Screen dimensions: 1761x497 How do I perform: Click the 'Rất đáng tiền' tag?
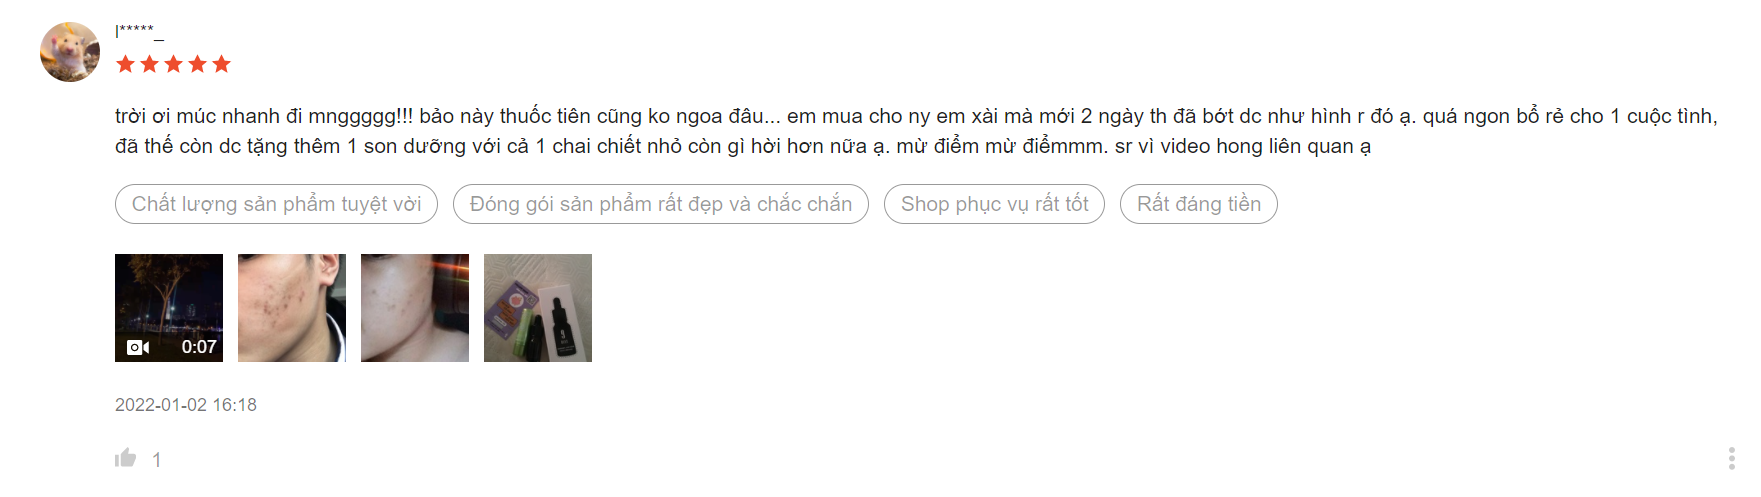pos(1198,204)
